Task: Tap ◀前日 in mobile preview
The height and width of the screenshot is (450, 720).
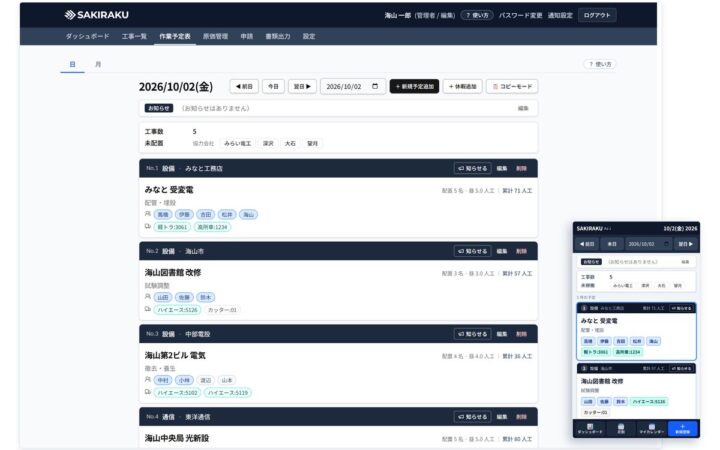Action: click(587, 244)
